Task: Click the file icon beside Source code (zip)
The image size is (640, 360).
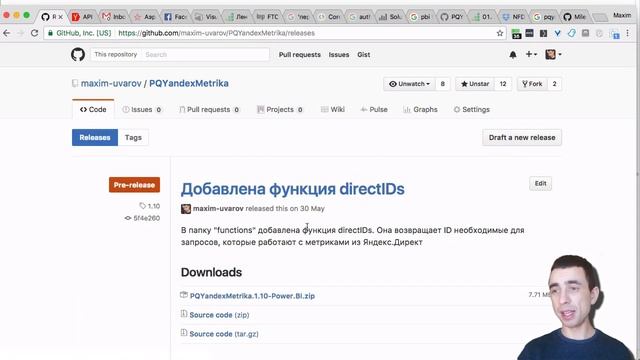Action: tap(184, 314)
